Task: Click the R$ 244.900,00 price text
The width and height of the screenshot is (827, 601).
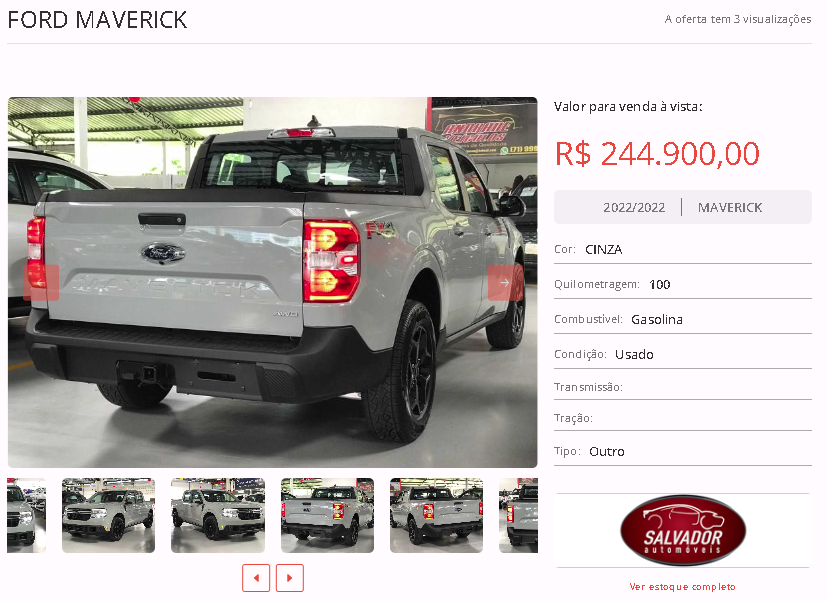Action: click(657, 153)
